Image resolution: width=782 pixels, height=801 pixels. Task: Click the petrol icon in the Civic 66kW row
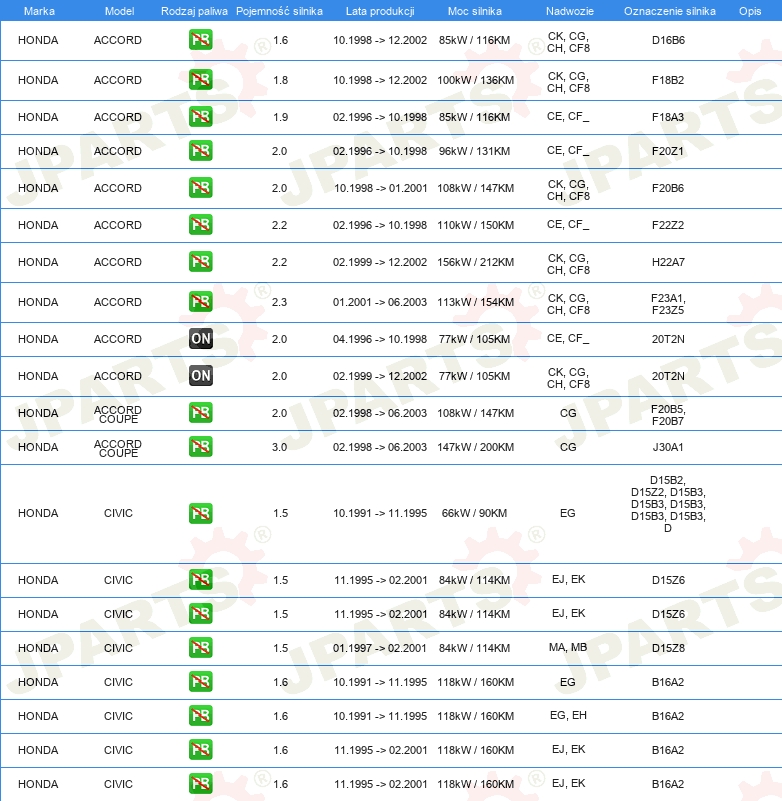(200, 513)
